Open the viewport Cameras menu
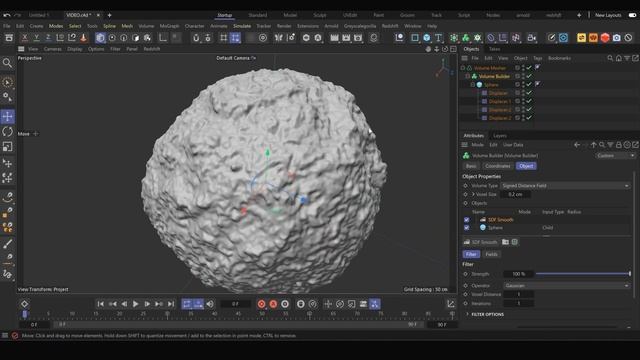 (52, 49)
